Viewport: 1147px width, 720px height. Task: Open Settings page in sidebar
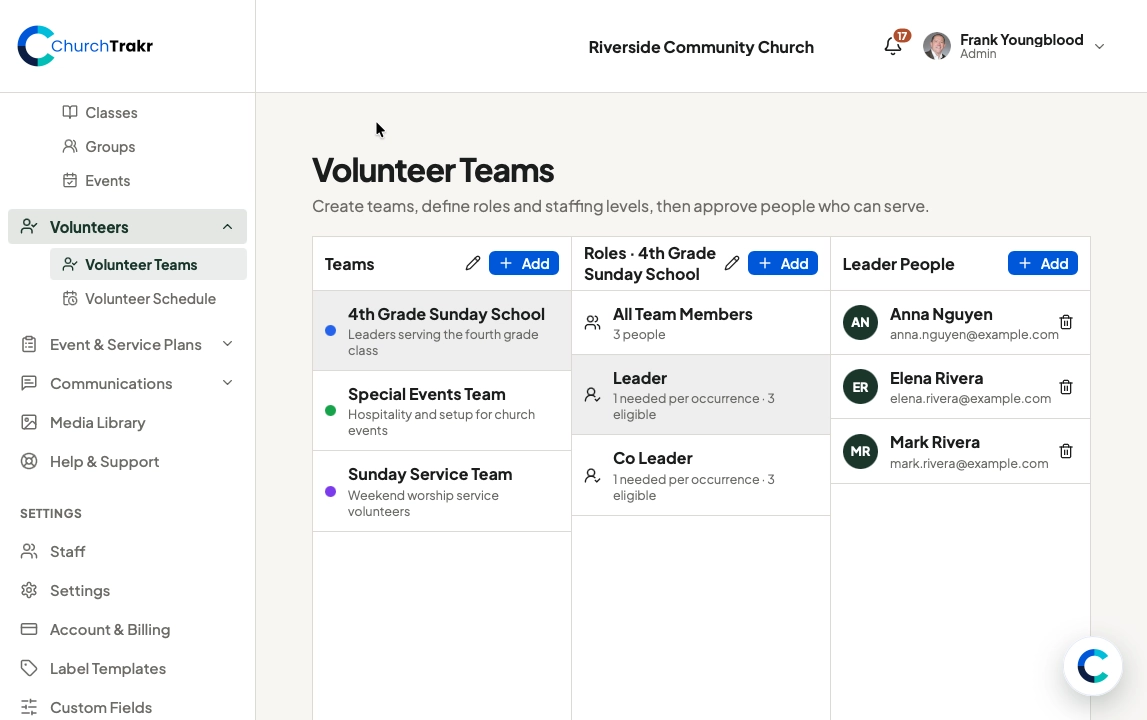80,590
